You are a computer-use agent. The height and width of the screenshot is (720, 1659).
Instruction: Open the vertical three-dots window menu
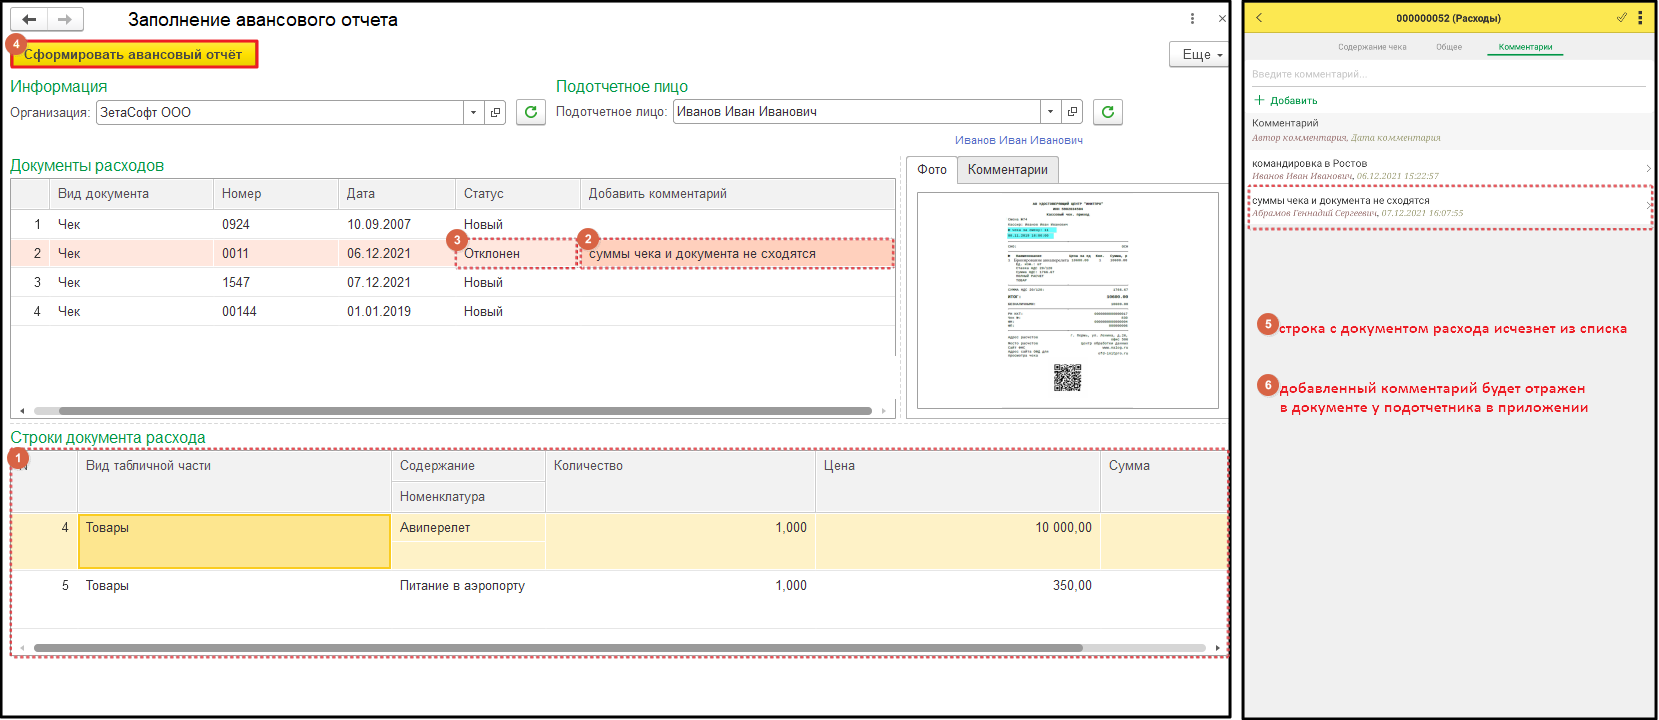point(1192,19)
